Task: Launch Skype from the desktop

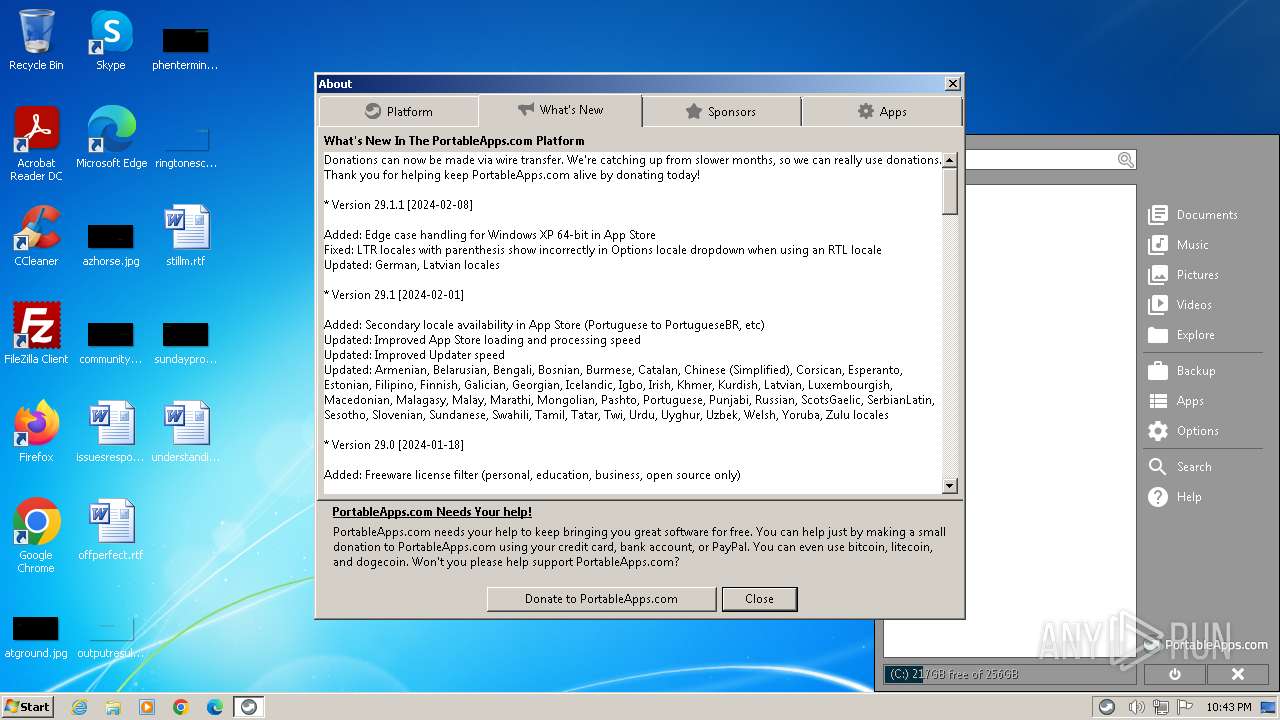Action: pyautogui.click(x=111, y=40)
